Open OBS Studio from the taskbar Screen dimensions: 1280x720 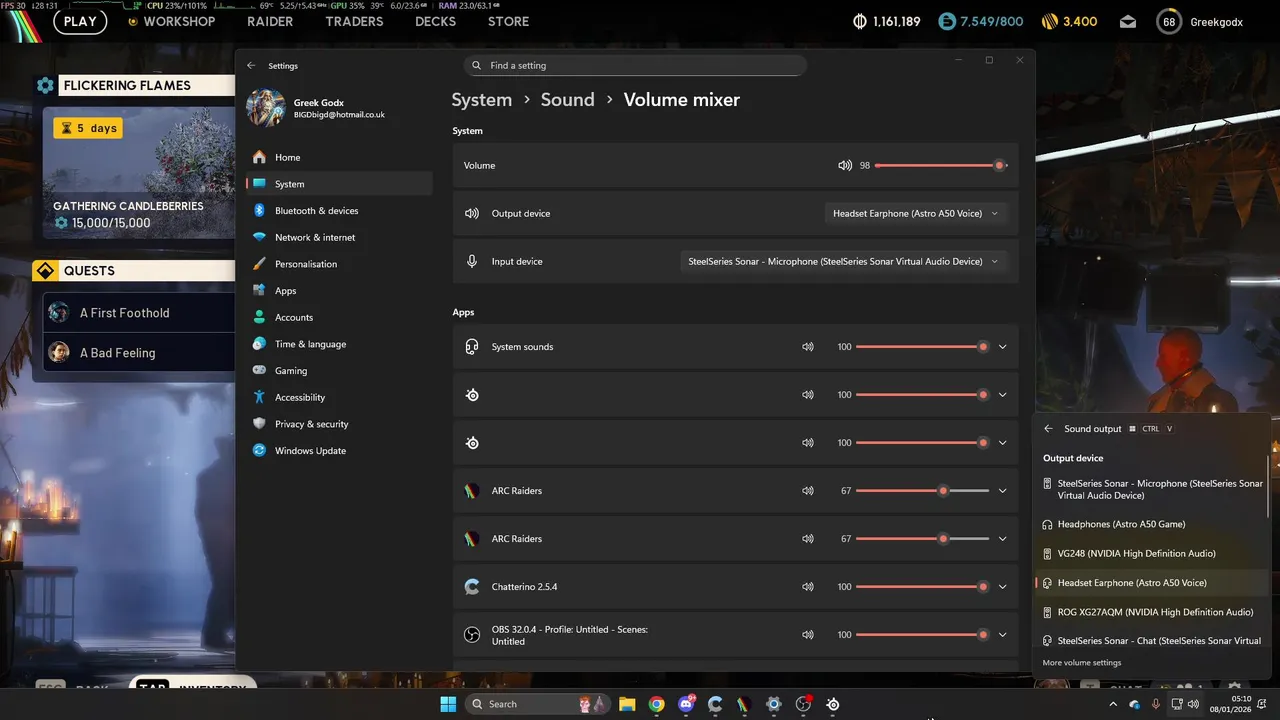pos(803,704)
